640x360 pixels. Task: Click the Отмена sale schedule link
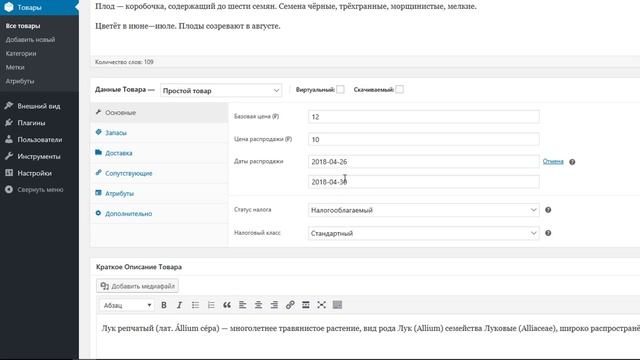pyautogui.click(x=553, y=162)
